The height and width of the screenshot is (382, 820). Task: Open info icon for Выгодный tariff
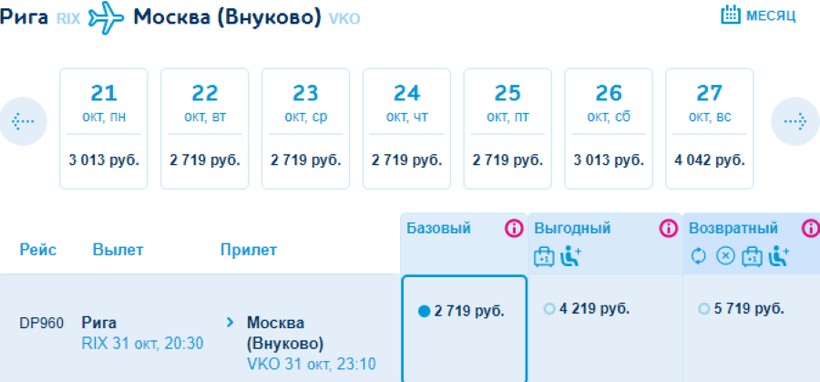(668, 228)
